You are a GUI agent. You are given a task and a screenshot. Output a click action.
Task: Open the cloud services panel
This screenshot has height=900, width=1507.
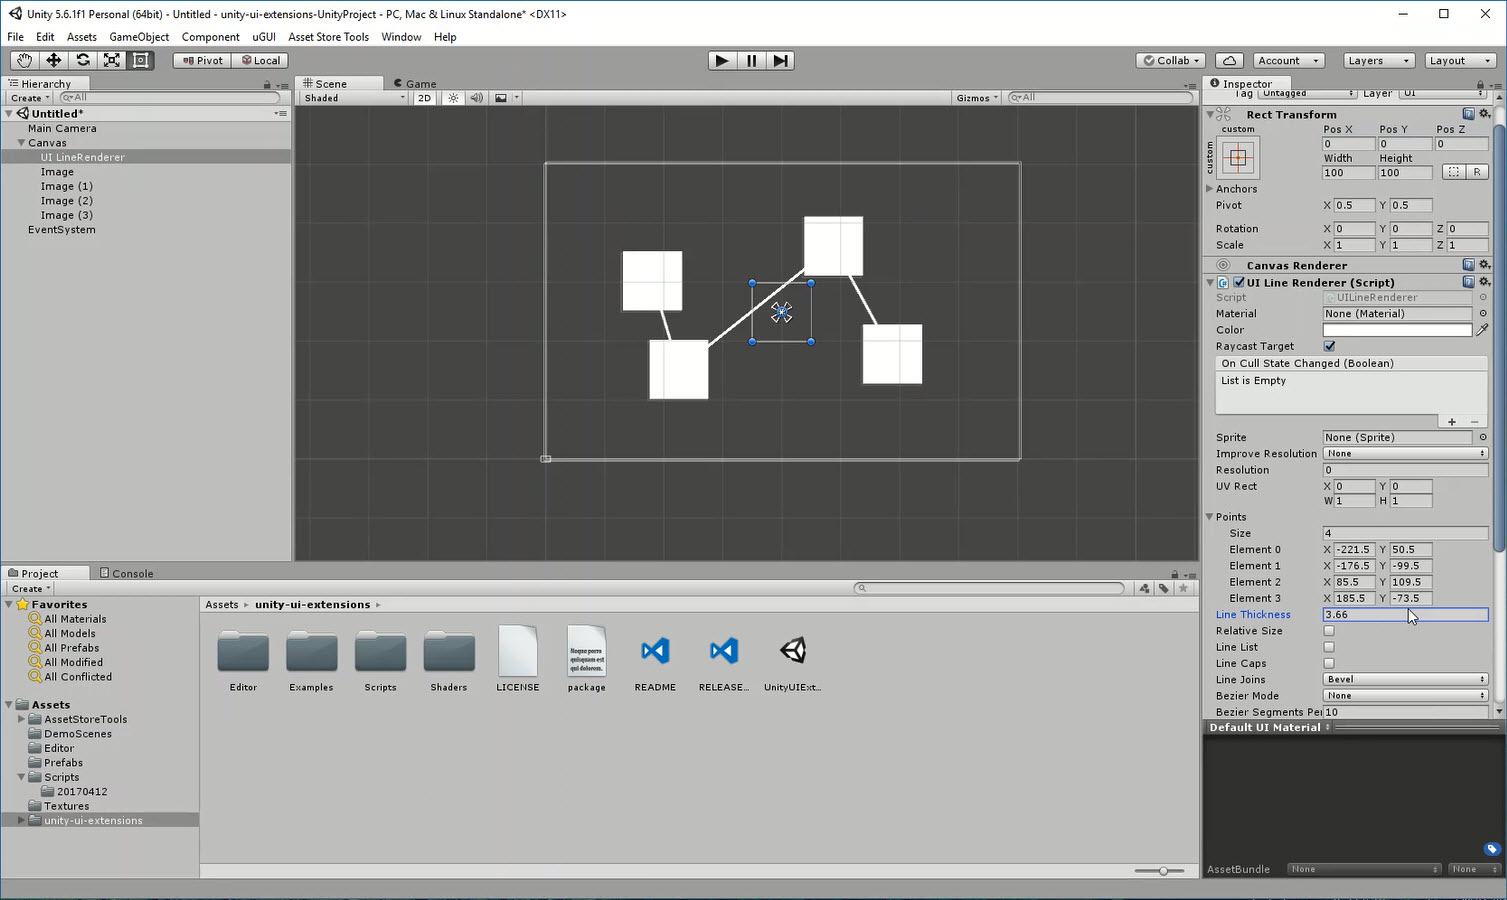click(x=1229, y=61)
